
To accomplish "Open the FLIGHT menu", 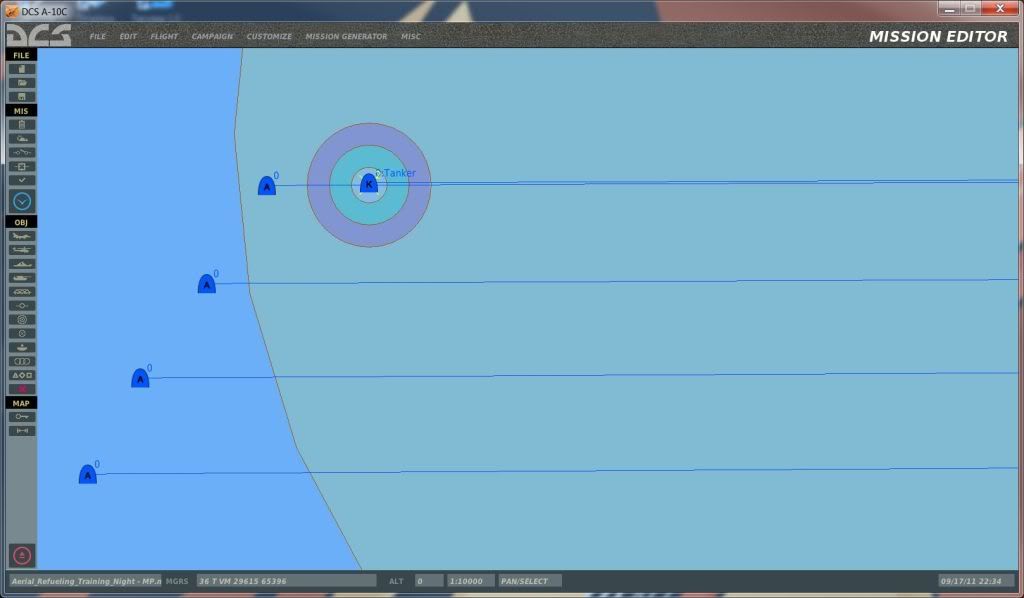I will click(x=164, y=37).
